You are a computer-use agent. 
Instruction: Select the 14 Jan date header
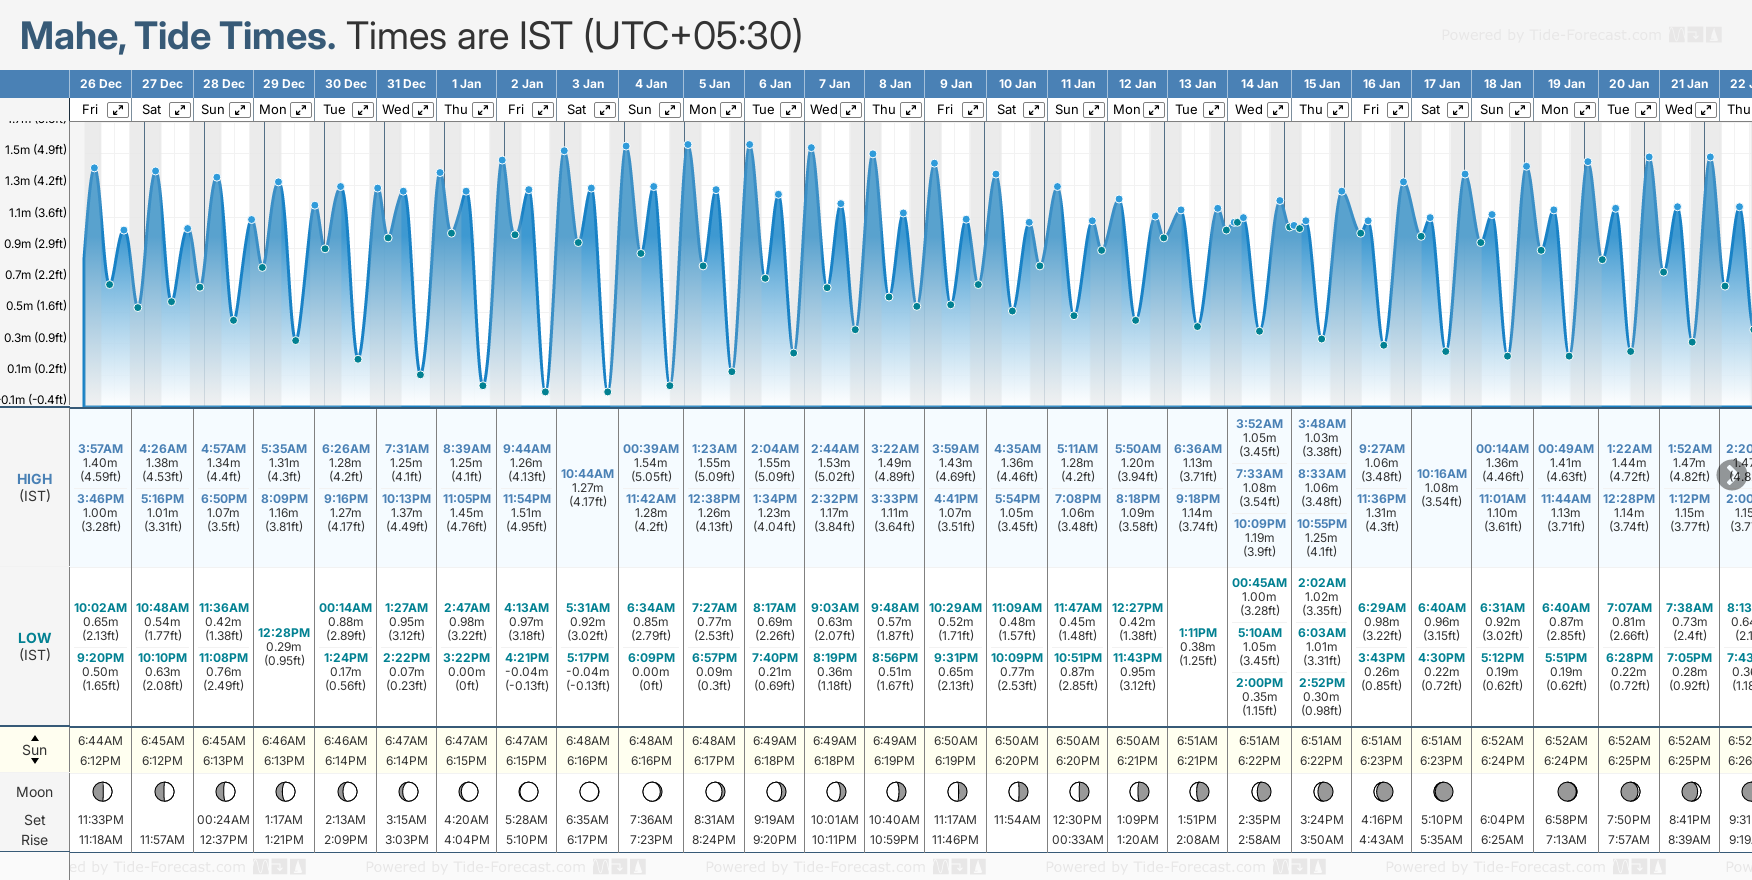pyautogui.click(x=1260, y=84)
